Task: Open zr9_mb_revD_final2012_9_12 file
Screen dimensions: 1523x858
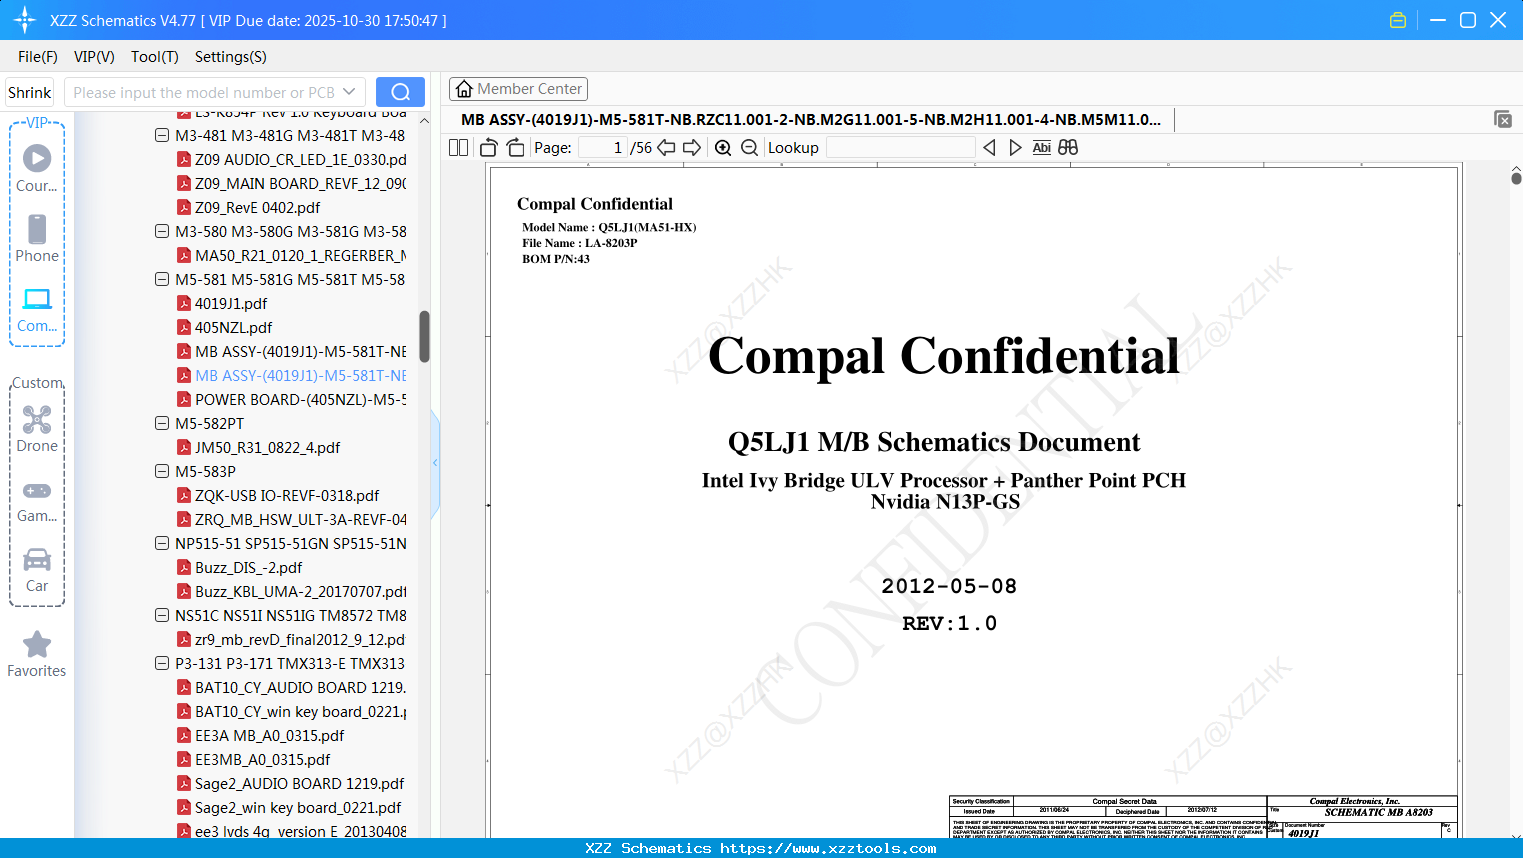Action: pyautogui.click(x=292, y=639)
